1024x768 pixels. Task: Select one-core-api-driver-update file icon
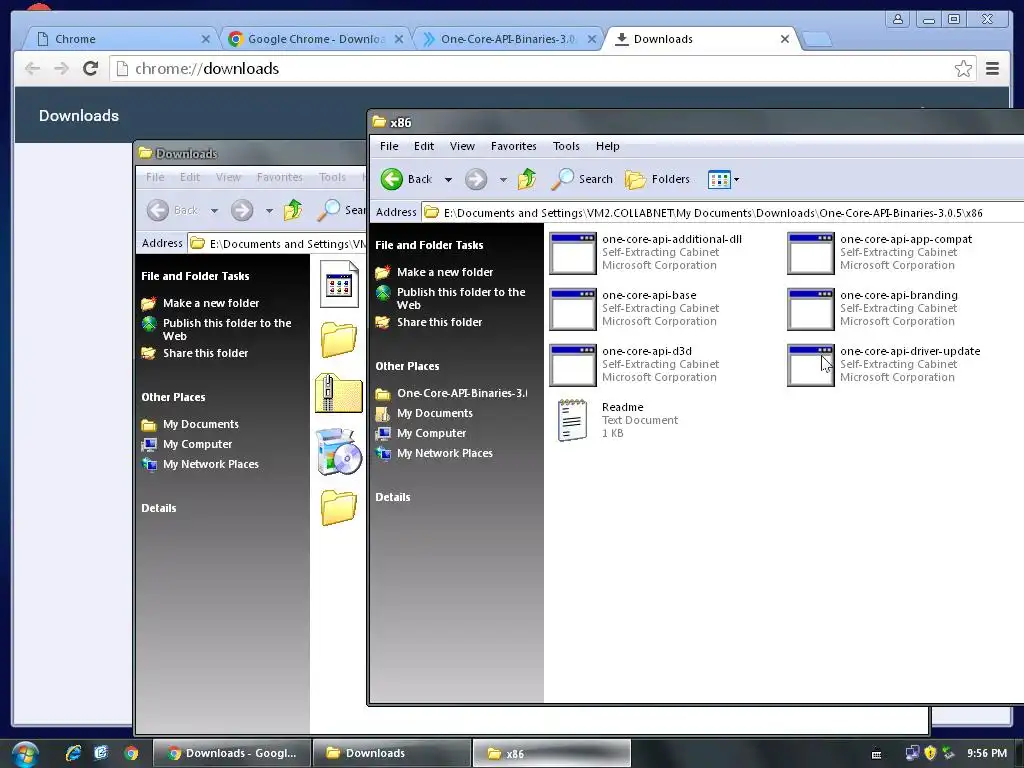point(810,365)
